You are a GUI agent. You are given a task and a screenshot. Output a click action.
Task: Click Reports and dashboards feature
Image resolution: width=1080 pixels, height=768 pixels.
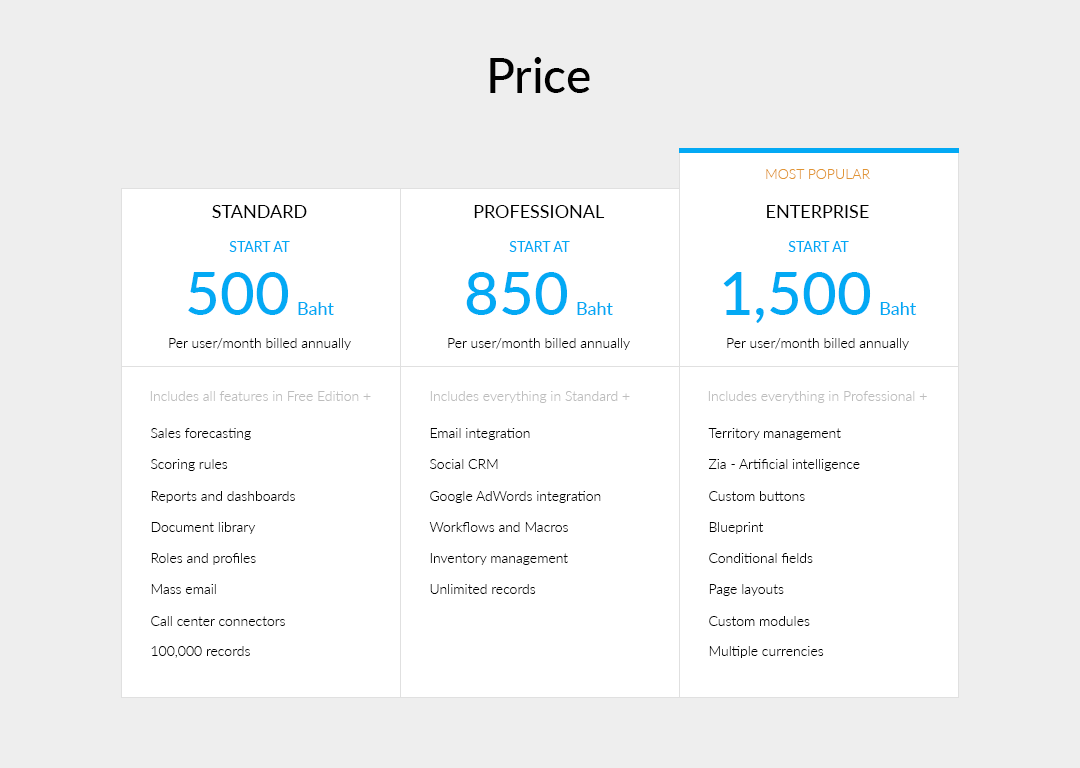click(x=223, y=496)
